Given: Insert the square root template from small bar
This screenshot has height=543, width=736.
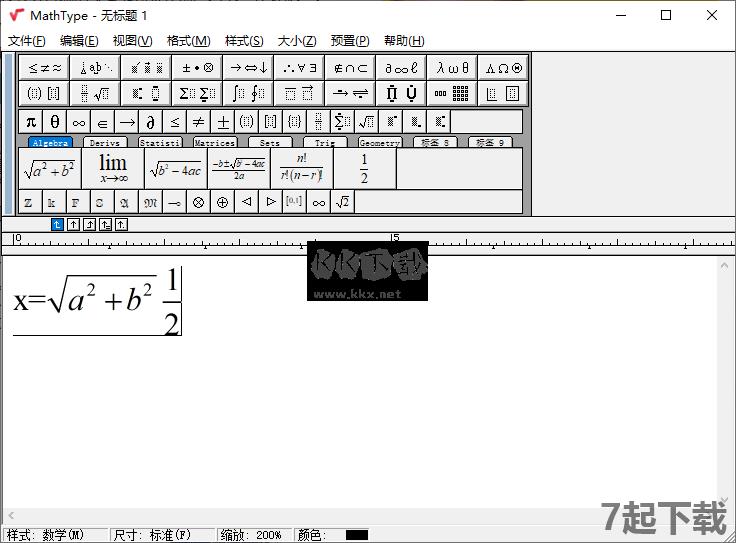Looking at the screenshot, I should point(367,122).
